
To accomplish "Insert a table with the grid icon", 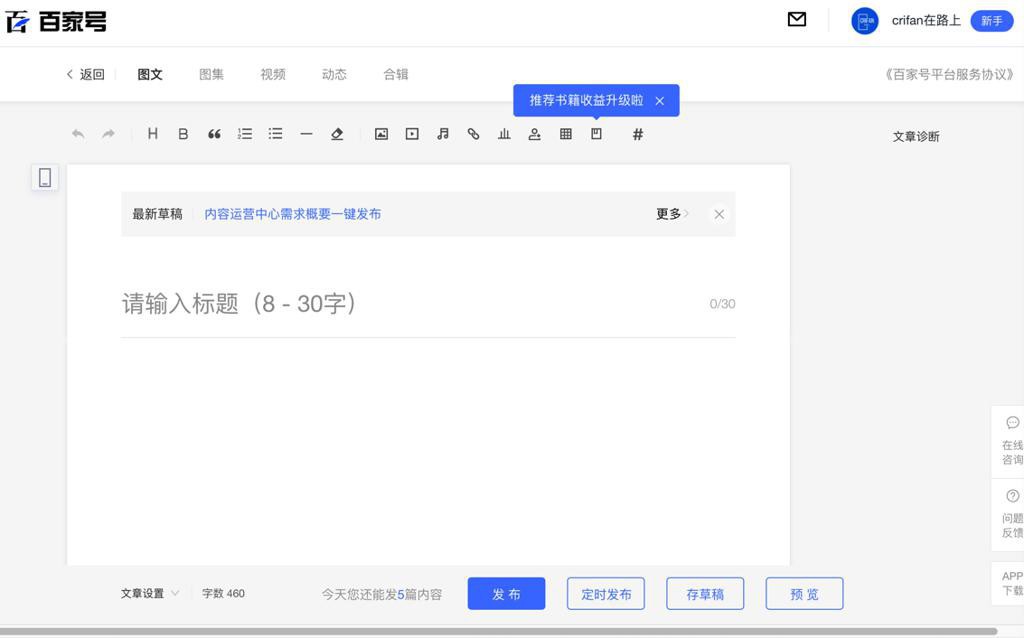I will point(566,134).
